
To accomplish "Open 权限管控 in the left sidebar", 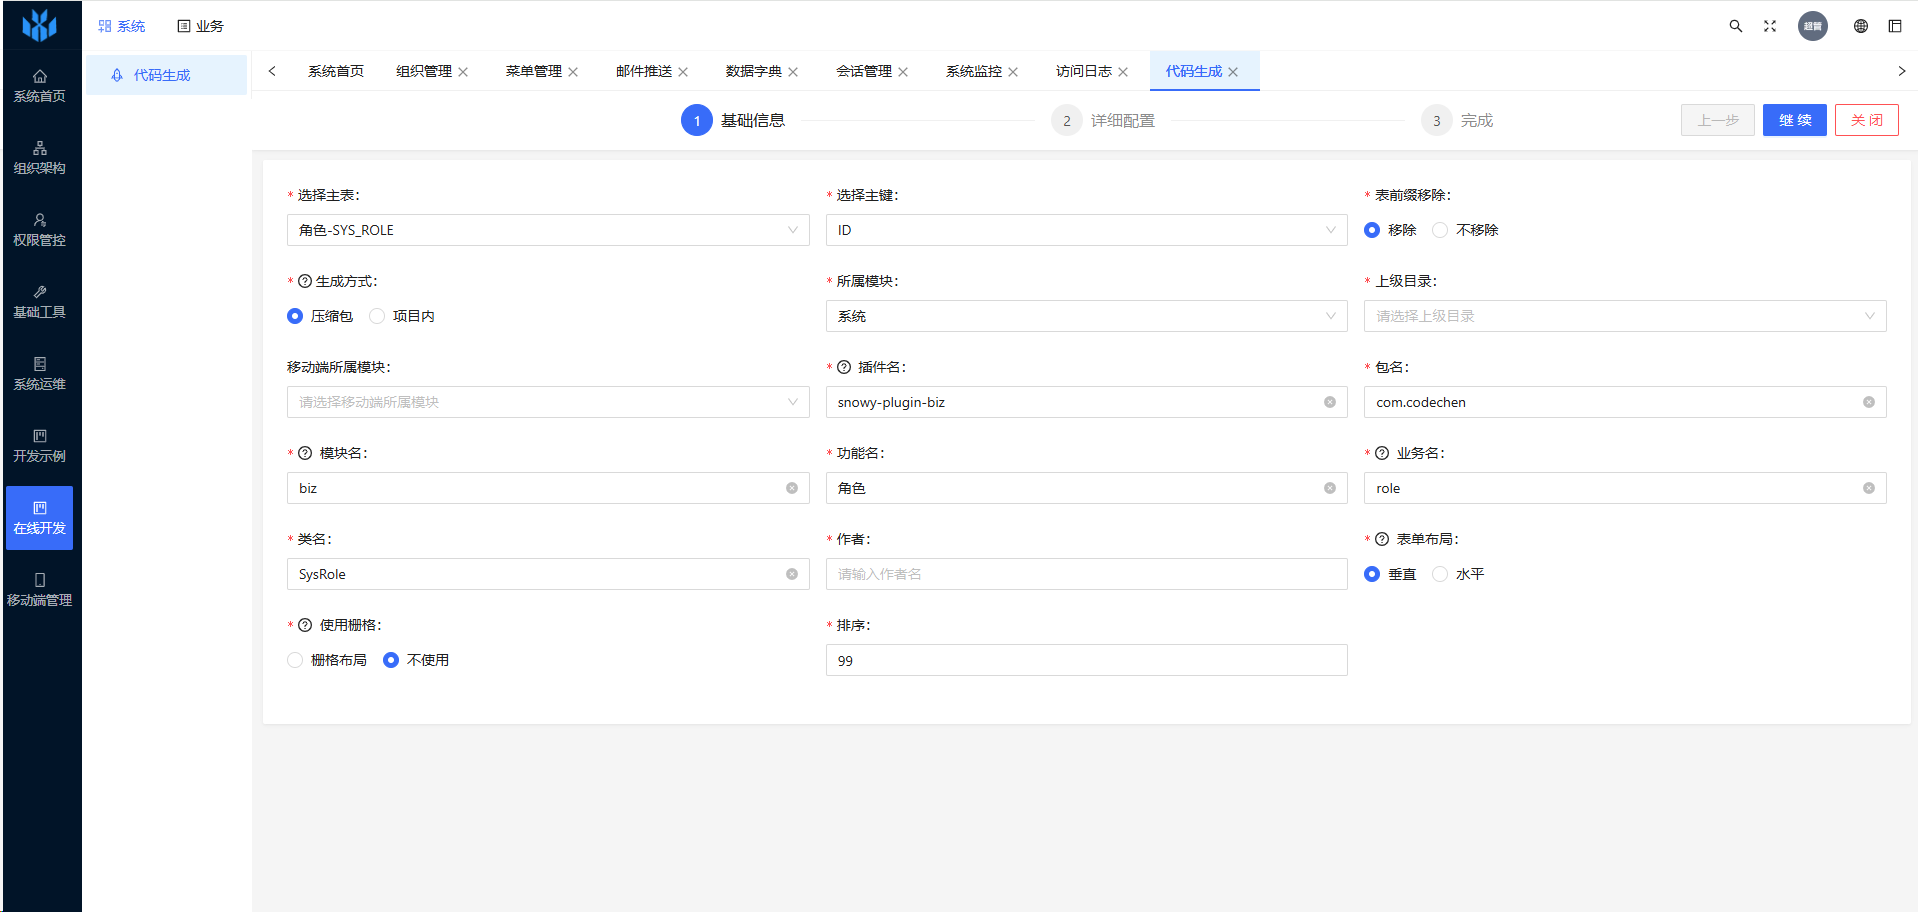I will coord(40,230).
